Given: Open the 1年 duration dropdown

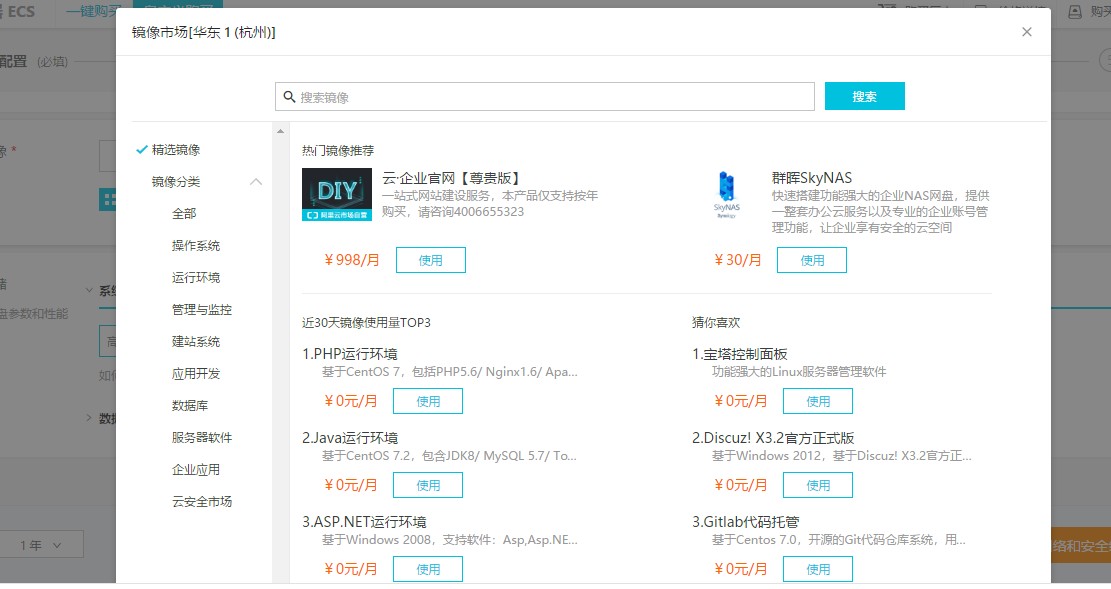Looking at the screenshot, I should coord(40,546).
